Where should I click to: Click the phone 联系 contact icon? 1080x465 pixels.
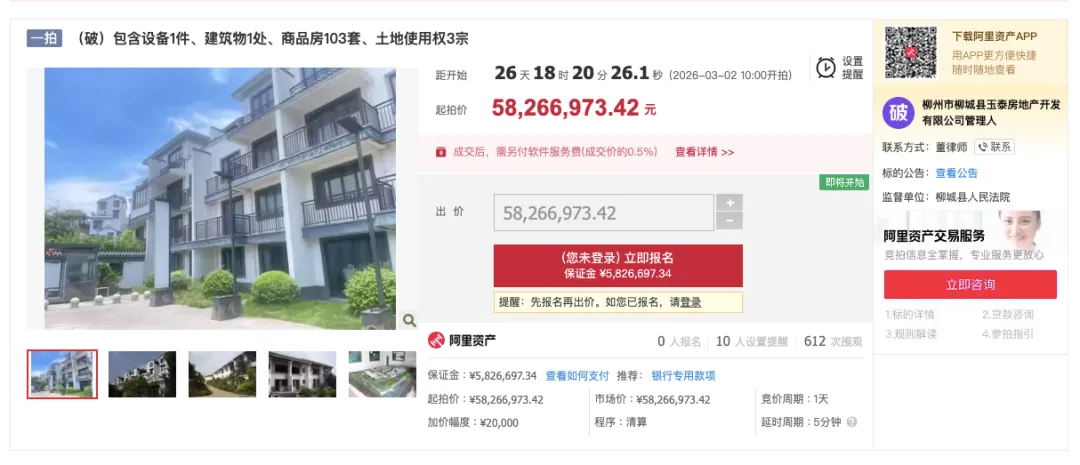point(994,147)
